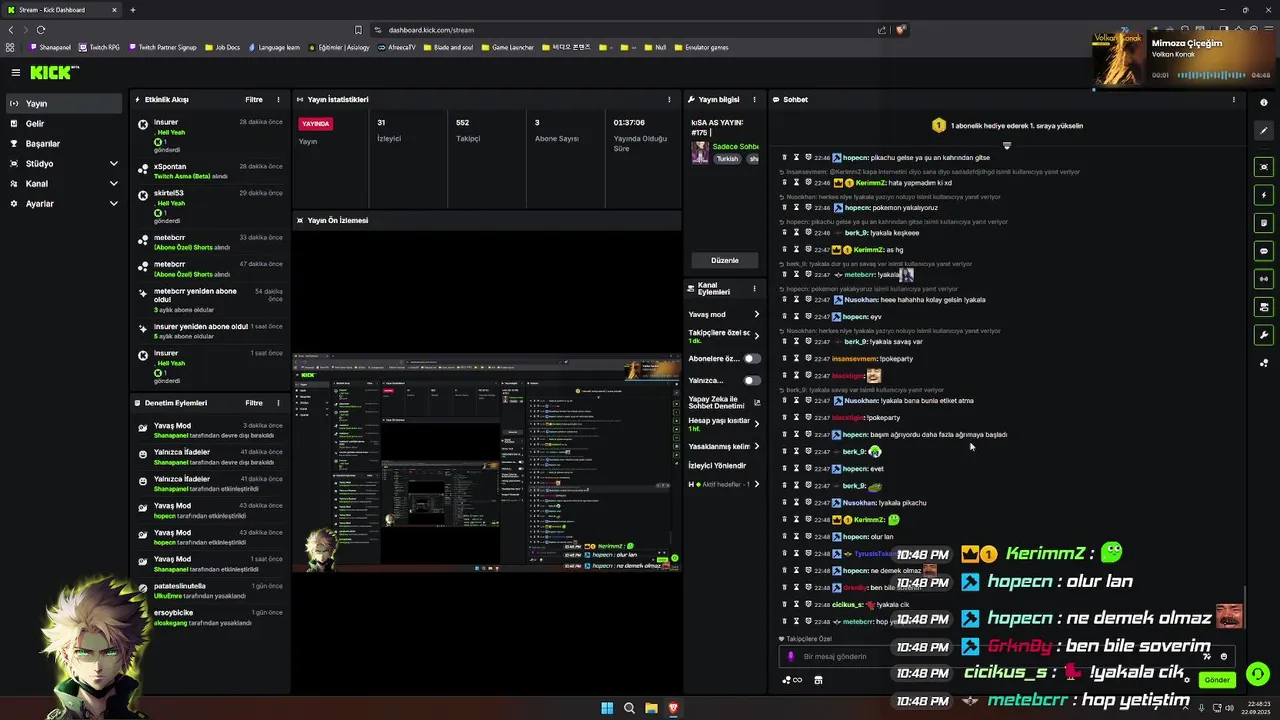Go to the Yayın sidebar page
The width and height of the screenshot is (1280, 720).
point(64,103)
